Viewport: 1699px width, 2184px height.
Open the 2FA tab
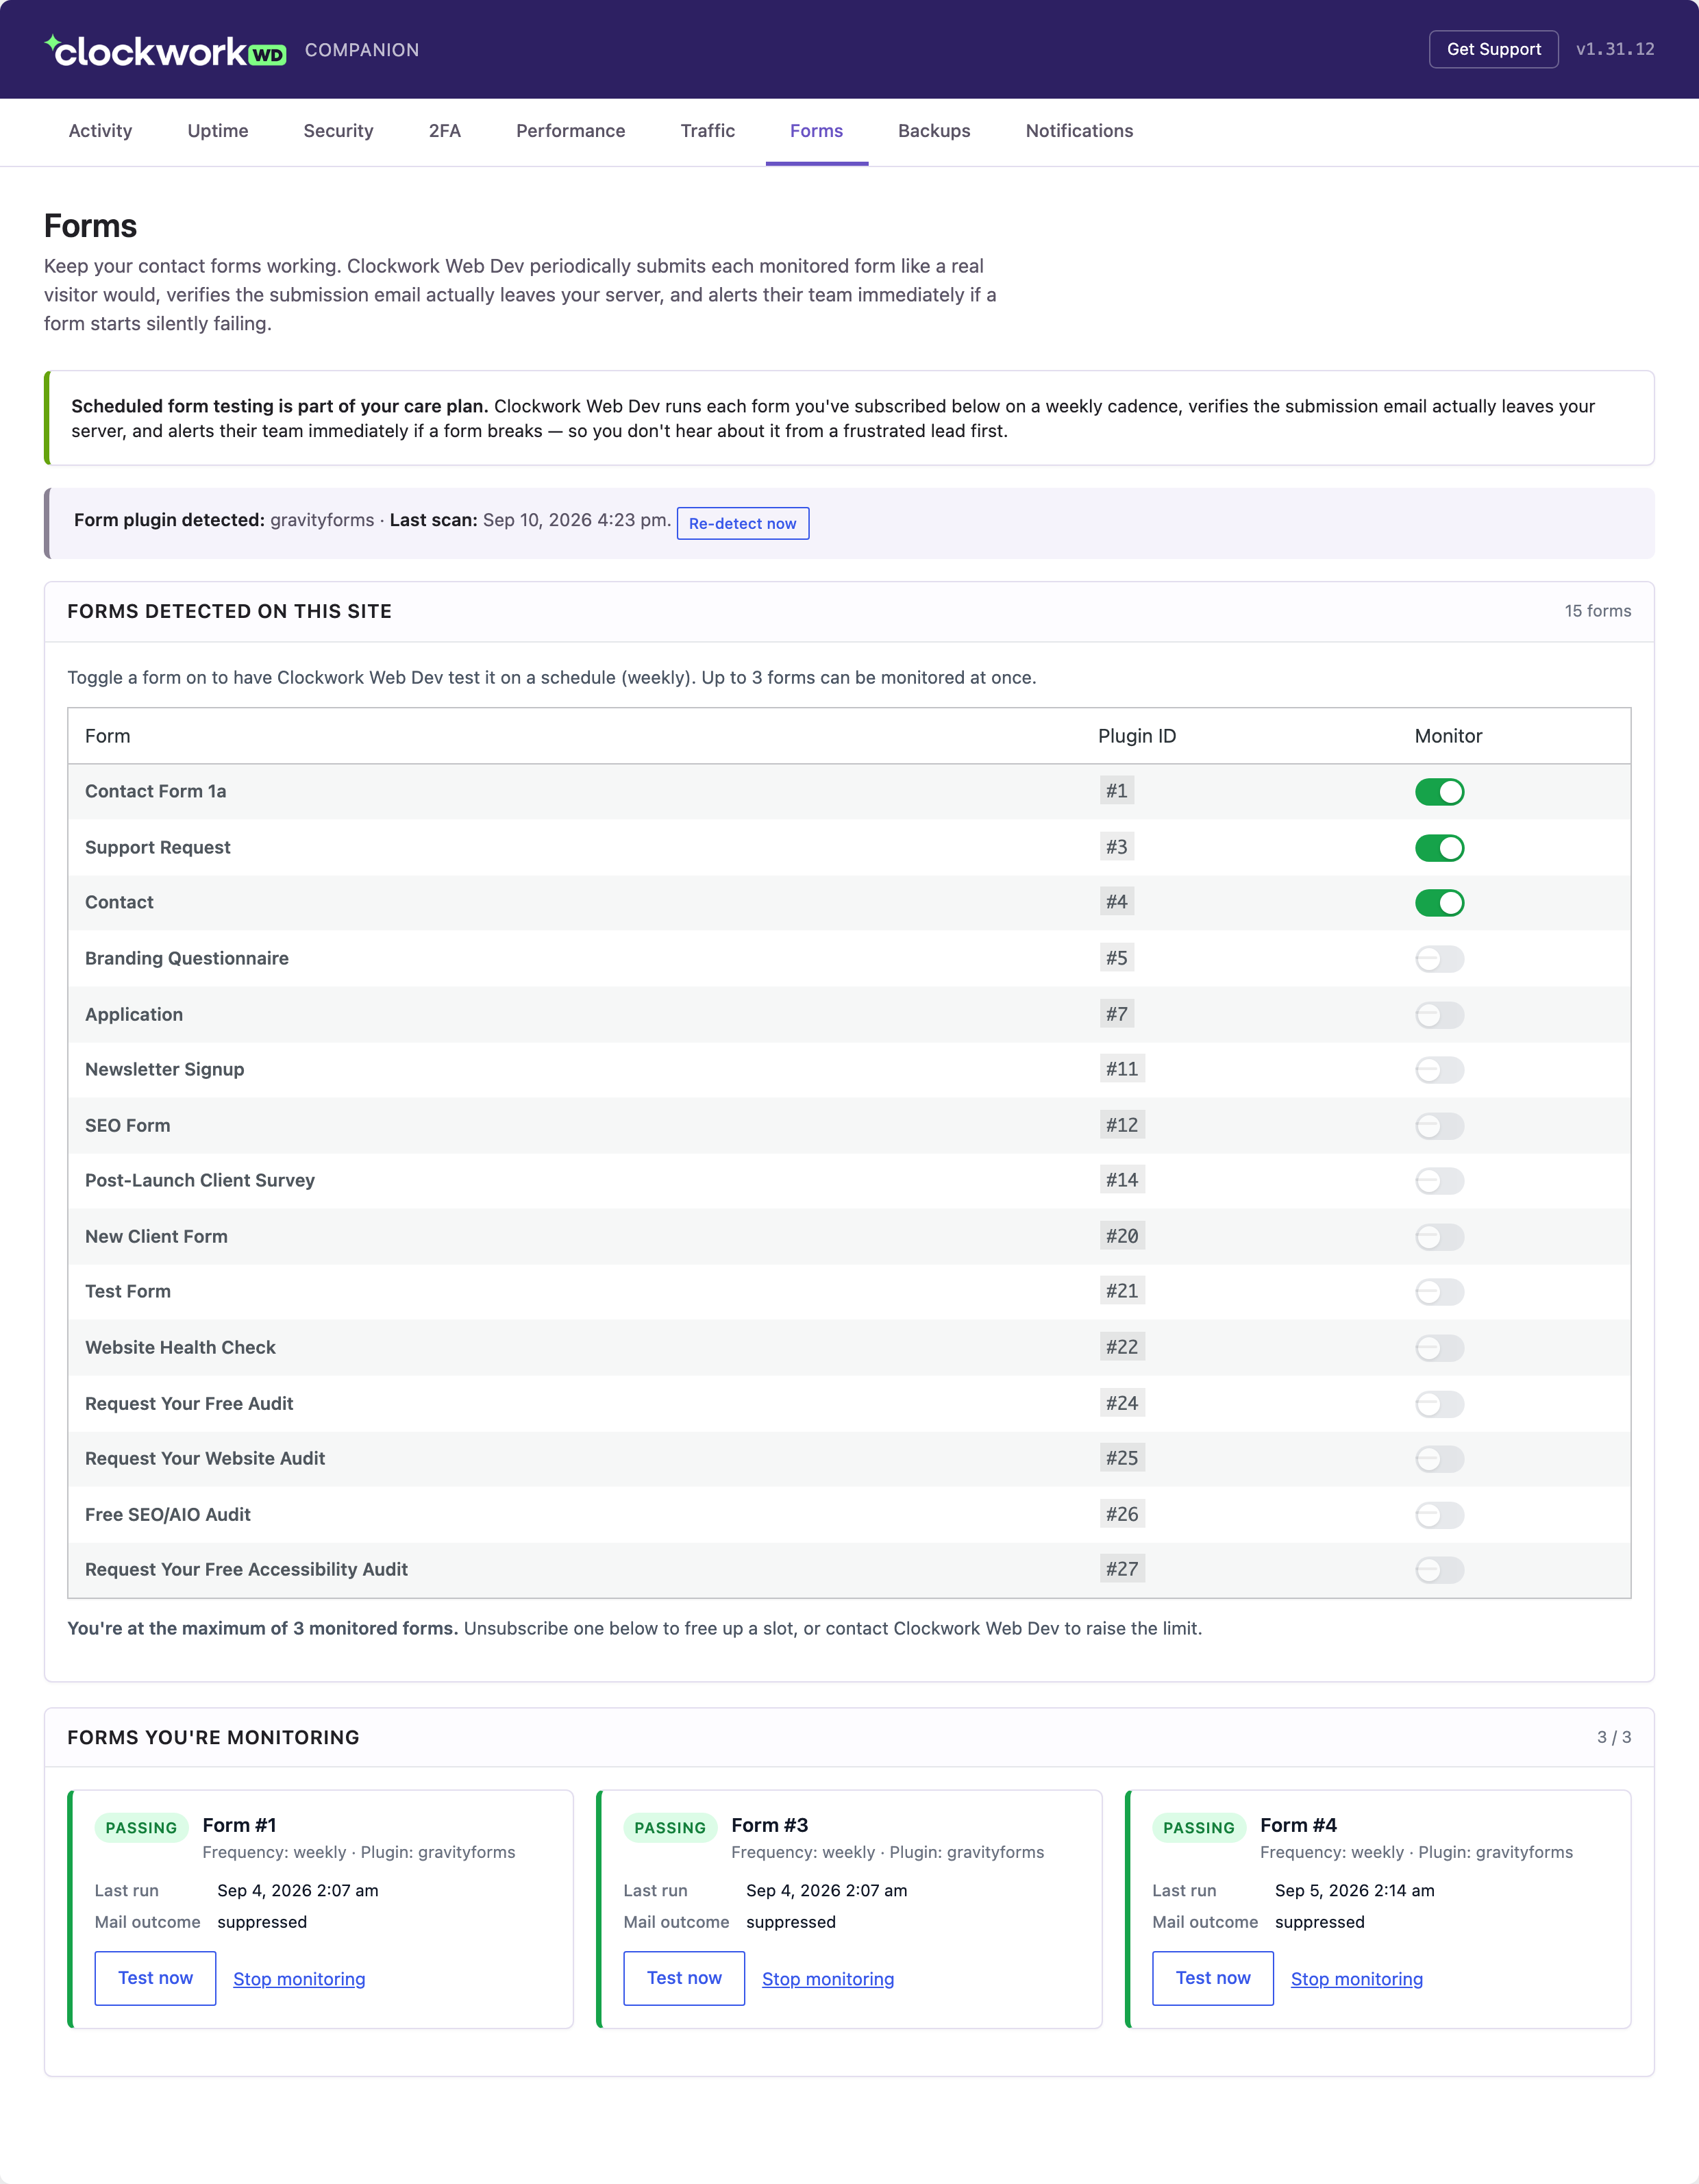(445, 131)
